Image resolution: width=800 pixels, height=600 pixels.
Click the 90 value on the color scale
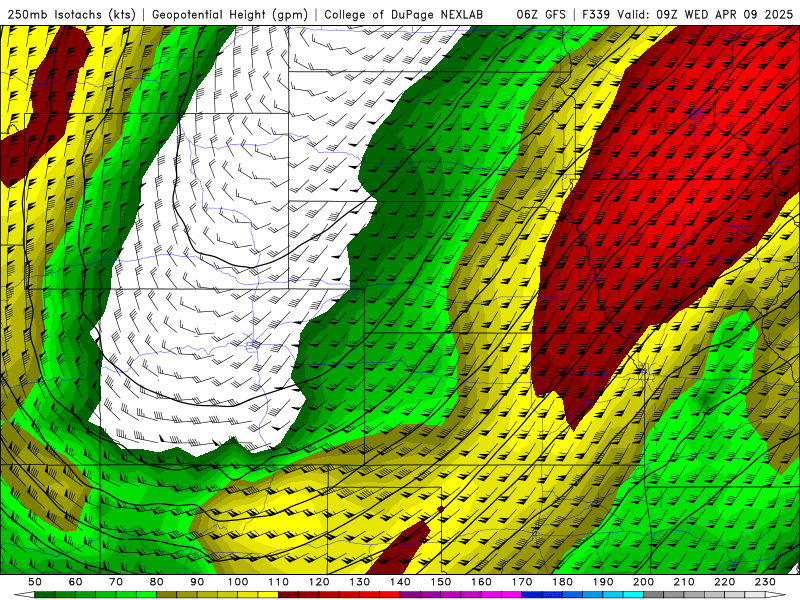[197, 582]
